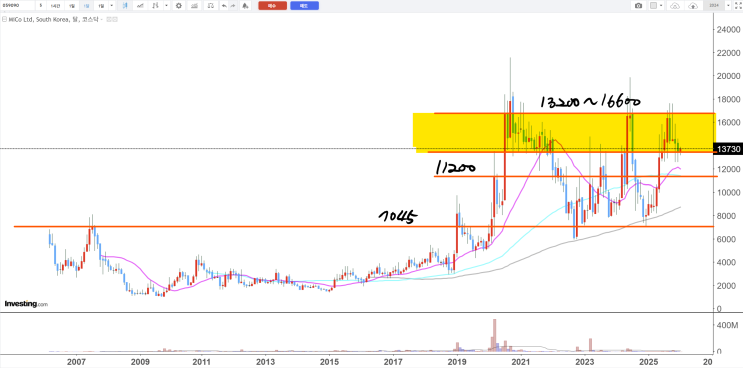Click the blue 매도 sell button

[x=304, y=6]
